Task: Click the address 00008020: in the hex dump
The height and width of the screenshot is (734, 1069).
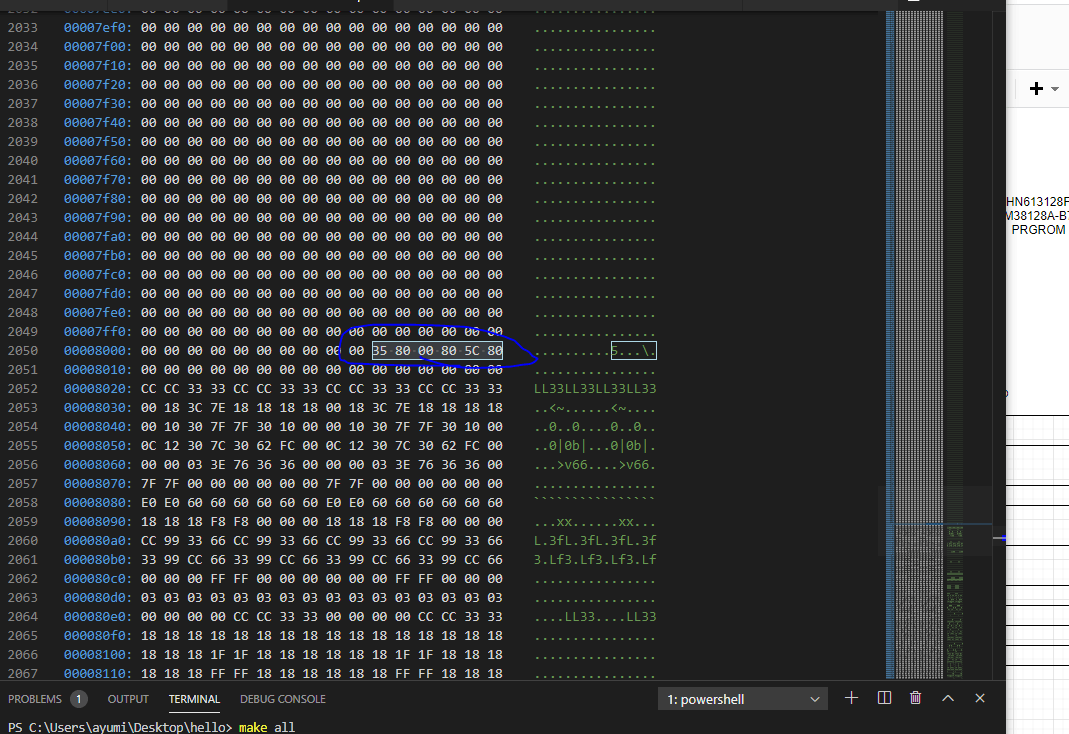Action: (x=98, y=388)
